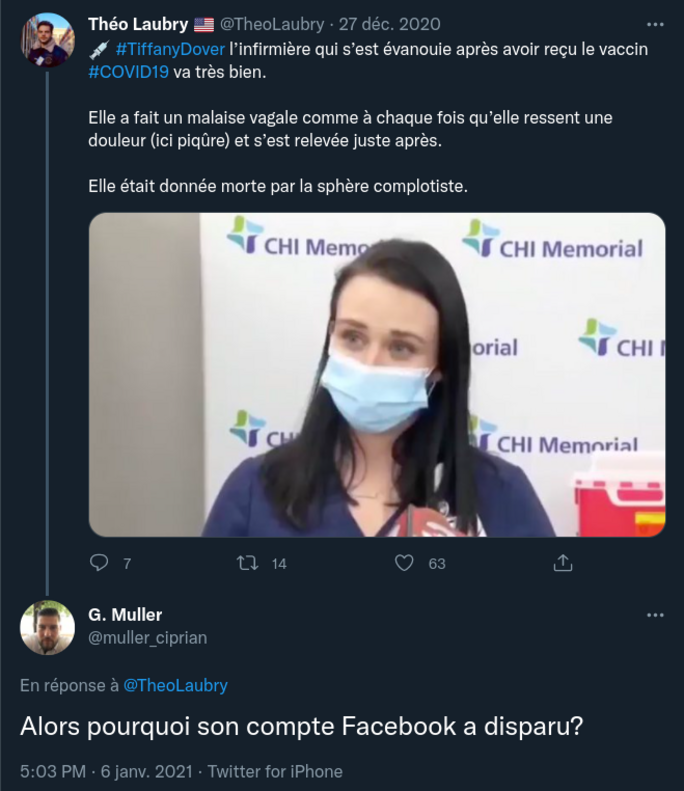This screenshot has width=684, height=791.
Task: Open the more options menu on Théo's tweet
Action: click(655, 25)
